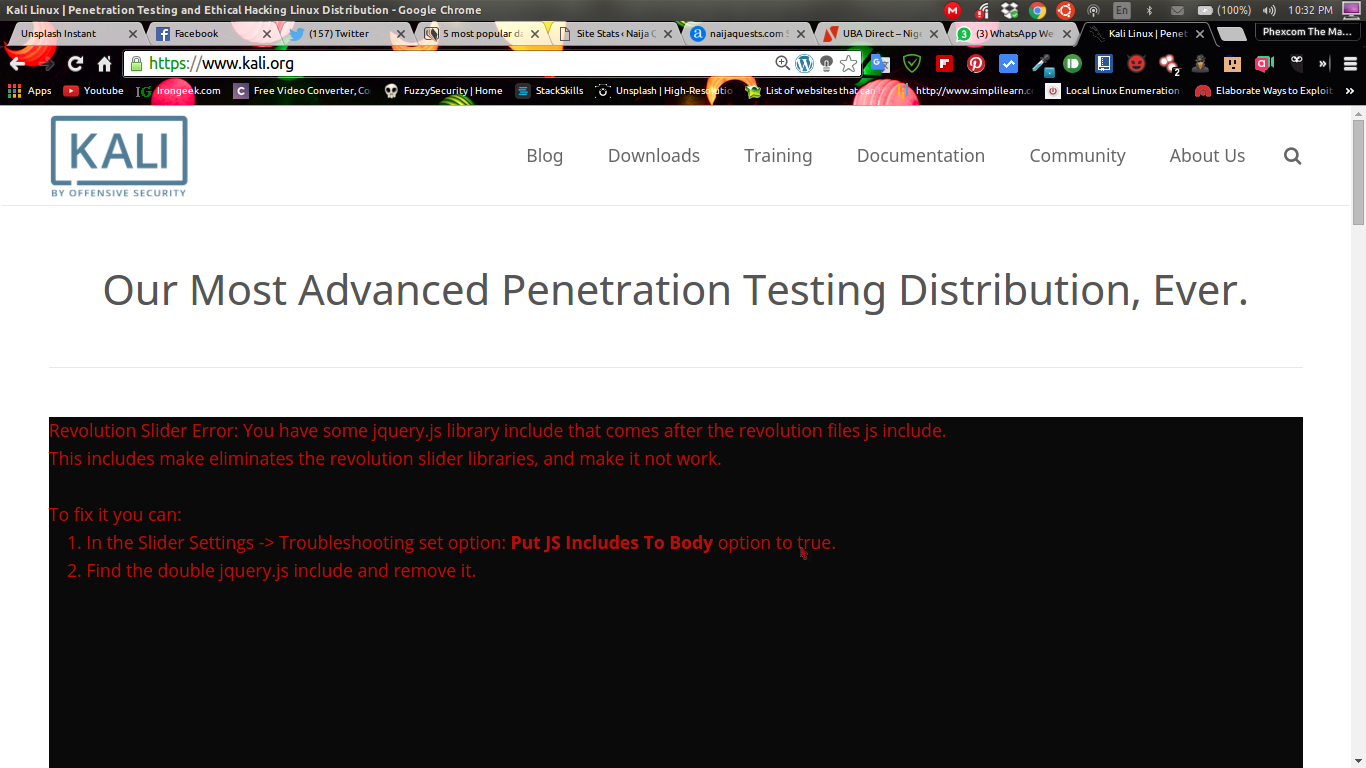The width and height of the screenshot is (1366, 768).
Task: Click the Kali logo in the header
Action: coord(119,156)
